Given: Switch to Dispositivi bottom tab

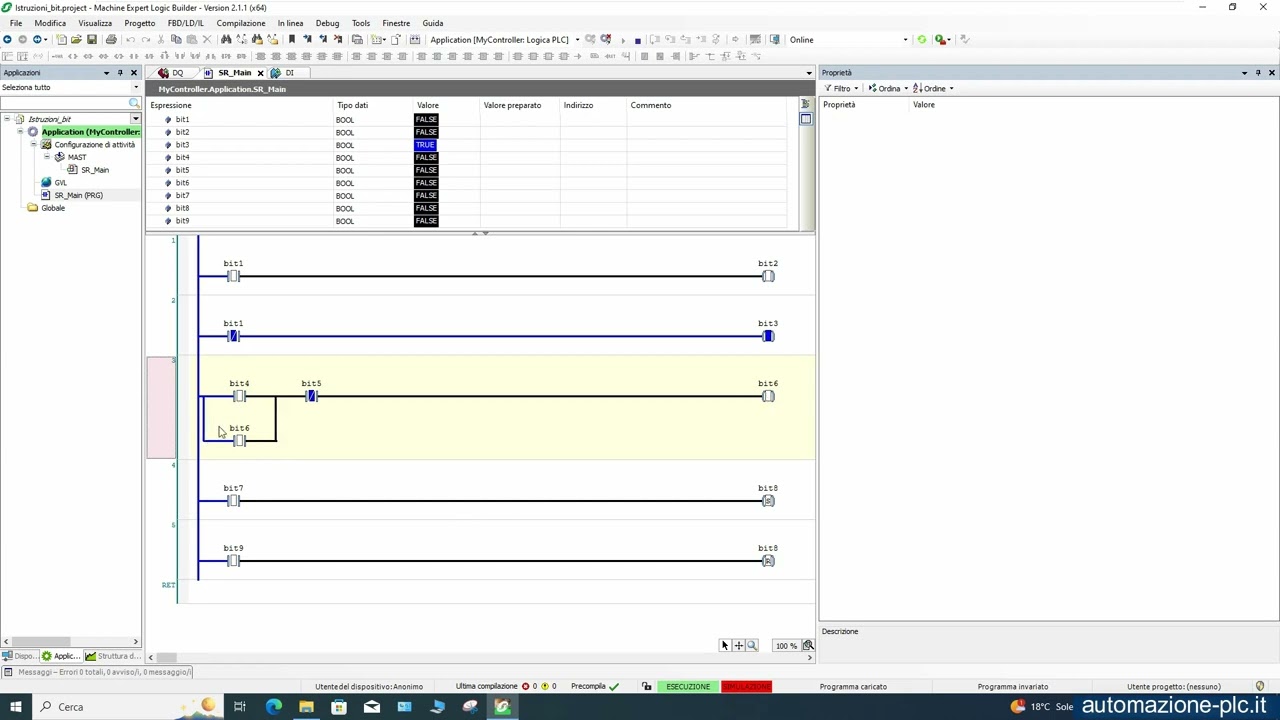Looking at the screenshot, I should pos(20,656).
